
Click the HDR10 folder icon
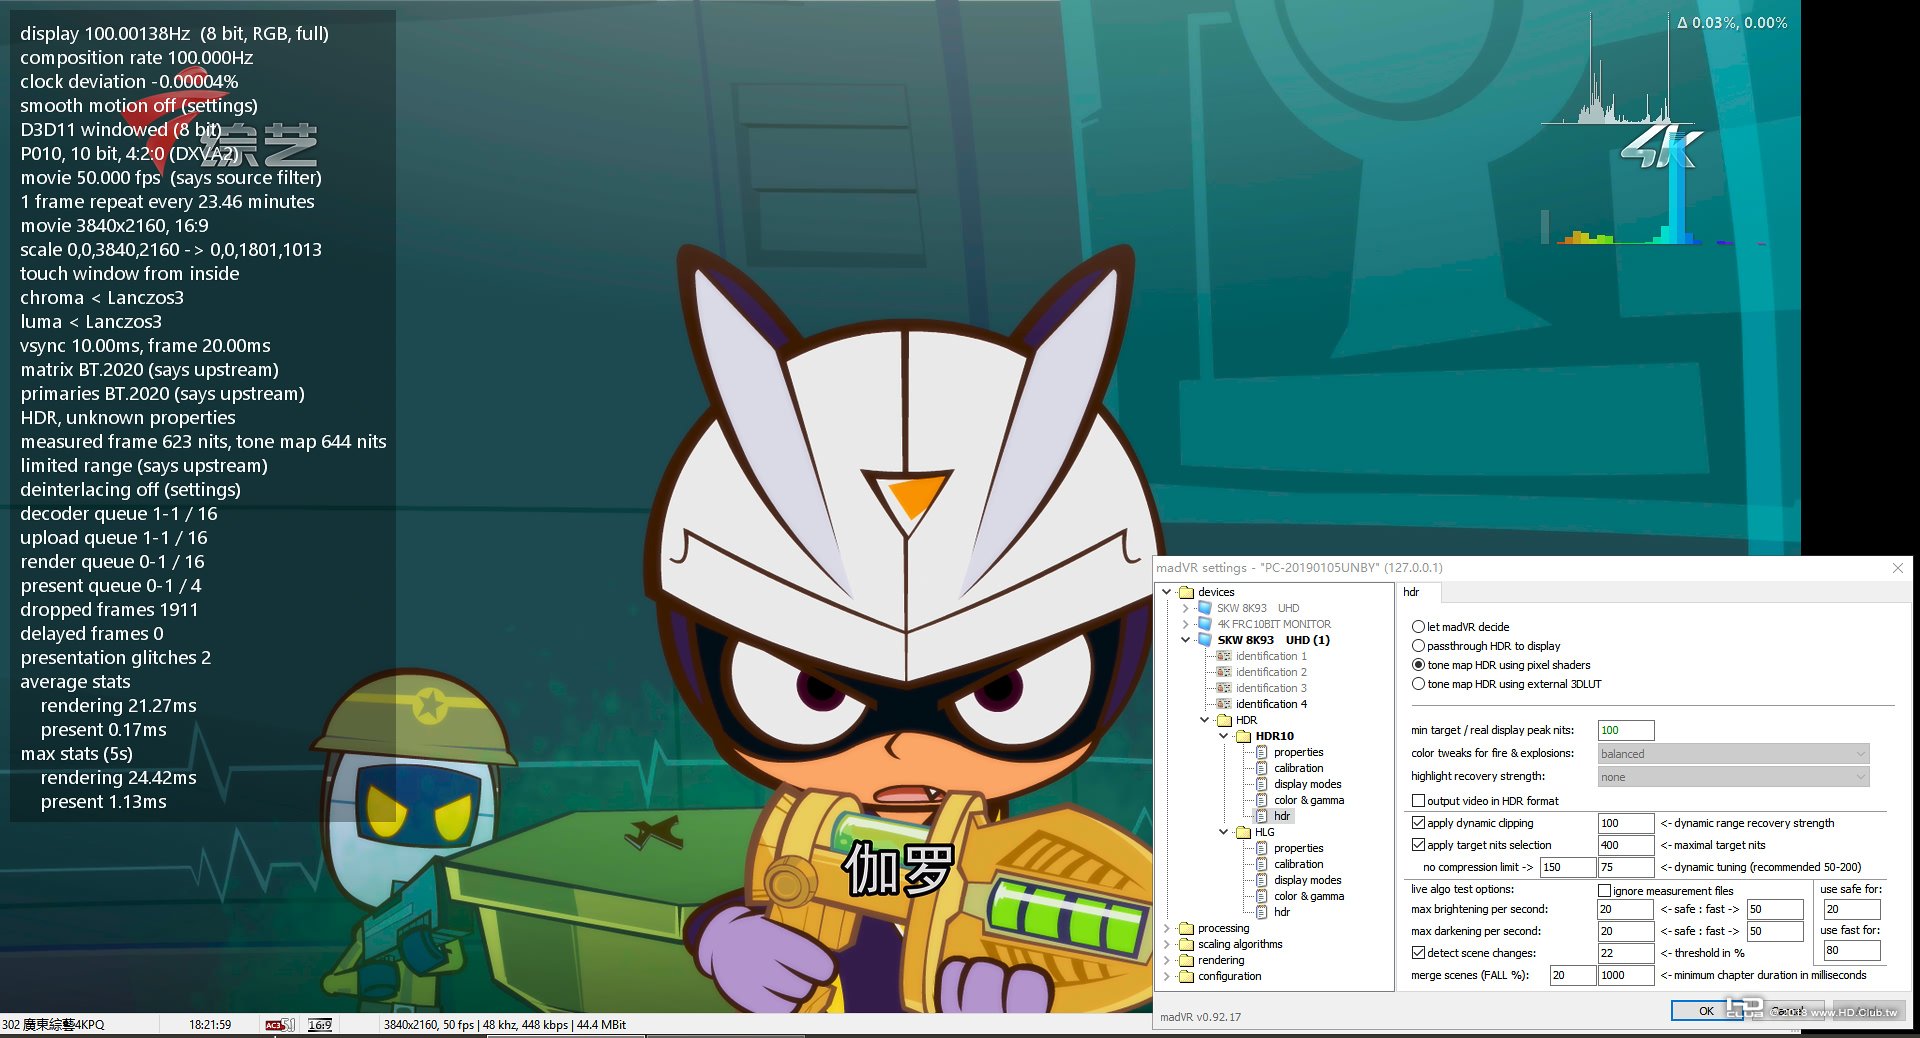1243,736
